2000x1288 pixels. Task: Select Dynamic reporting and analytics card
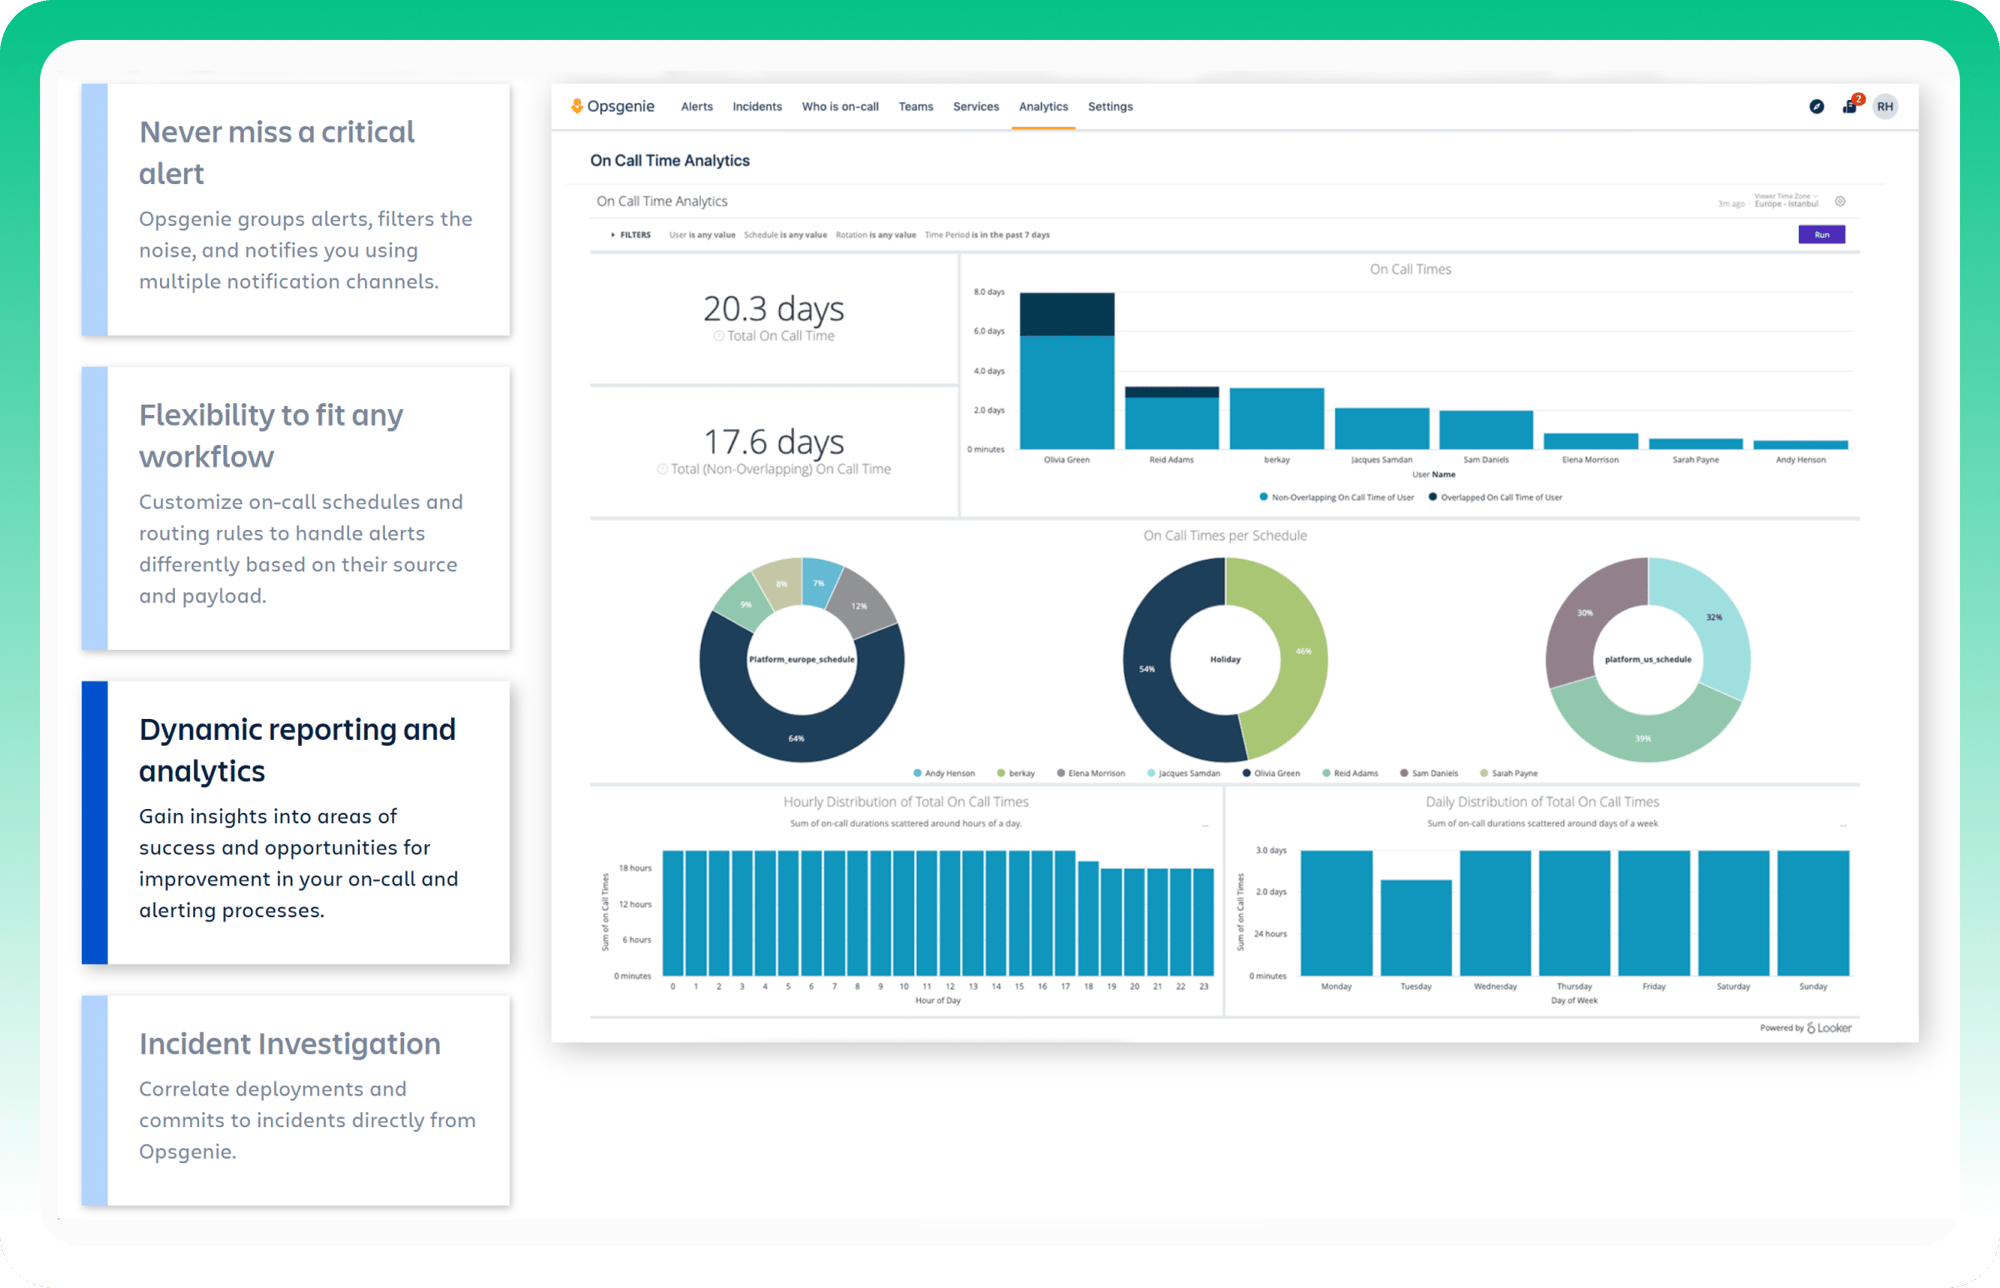(x=296, y=822)
